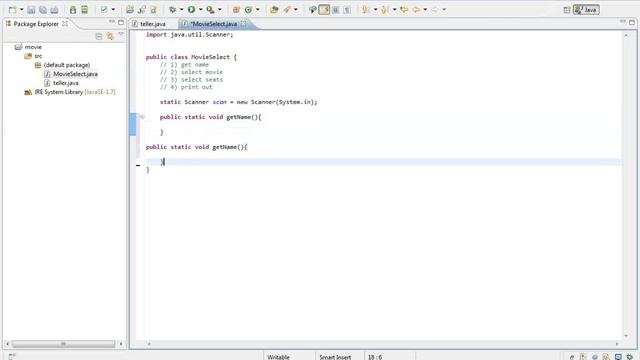
Task: Click the Print icon in toolbar
Action: [x=54, y=9]
